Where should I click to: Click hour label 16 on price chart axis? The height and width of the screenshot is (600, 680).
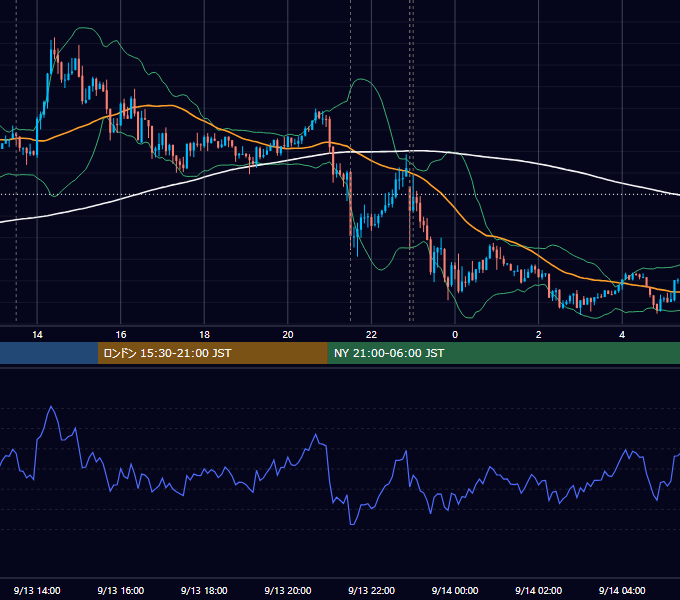click(x=121, y=335)
